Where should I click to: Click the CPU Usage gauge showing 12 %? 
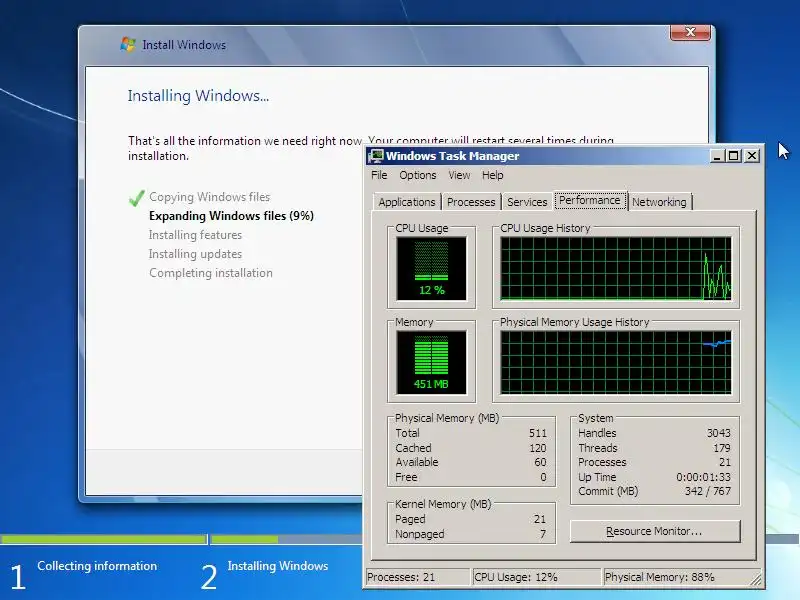coord(431,268)
